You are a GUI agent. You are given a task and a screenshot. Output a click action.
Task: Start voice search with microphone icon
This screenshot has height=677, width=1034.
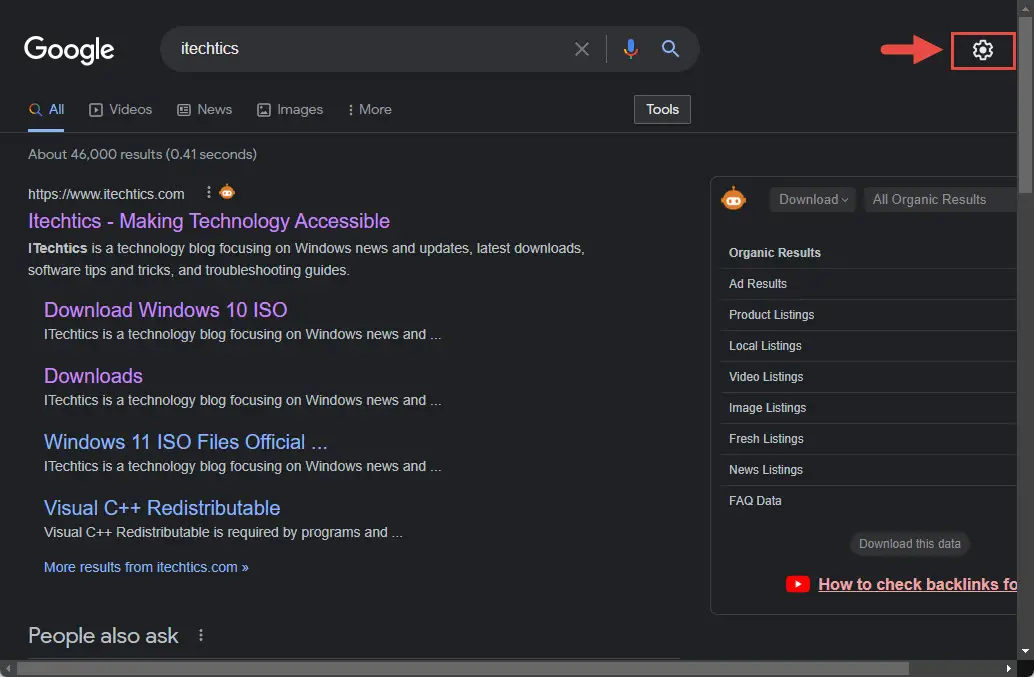click(630, 49)
